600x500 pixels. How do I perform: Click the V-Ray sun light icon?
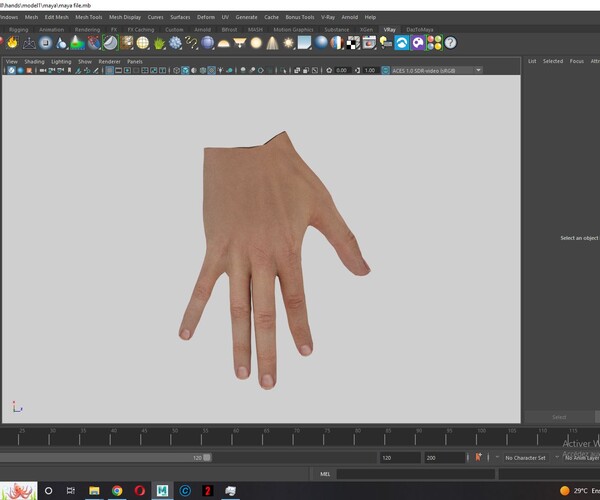[x=288, y=43]
